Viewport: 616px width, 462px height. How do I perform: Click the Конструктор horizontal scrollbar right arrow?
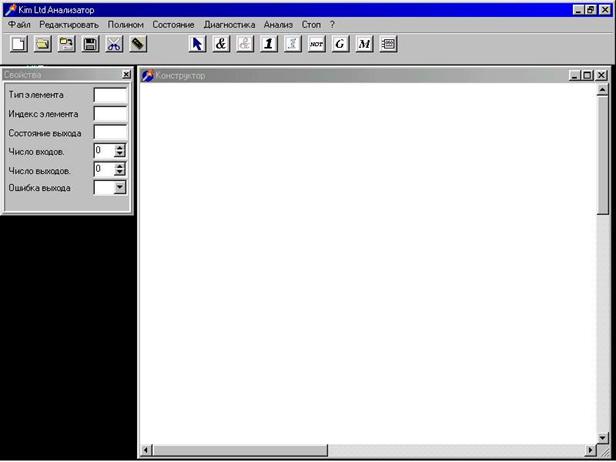590,451
